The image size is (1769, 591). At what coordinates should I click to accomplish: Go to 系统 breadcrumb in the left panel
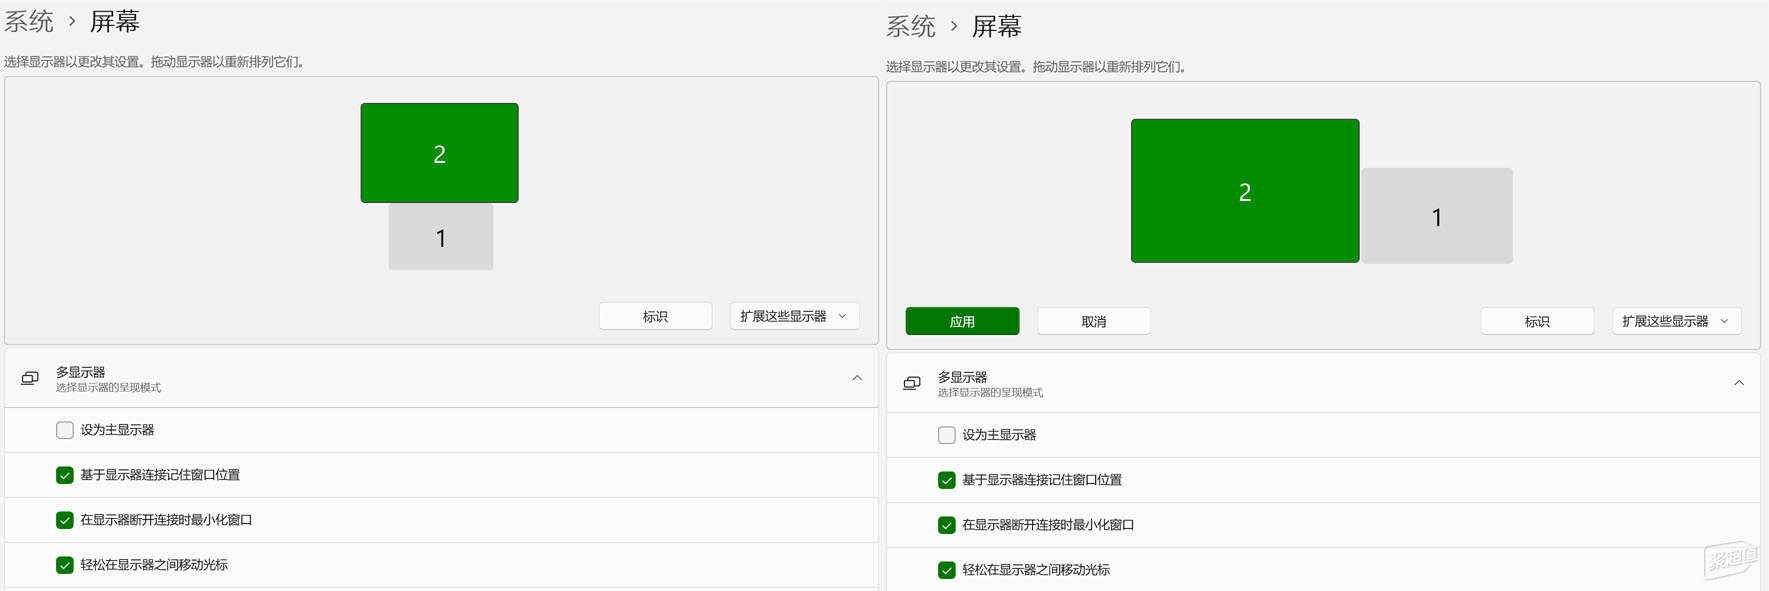(29, 21)
